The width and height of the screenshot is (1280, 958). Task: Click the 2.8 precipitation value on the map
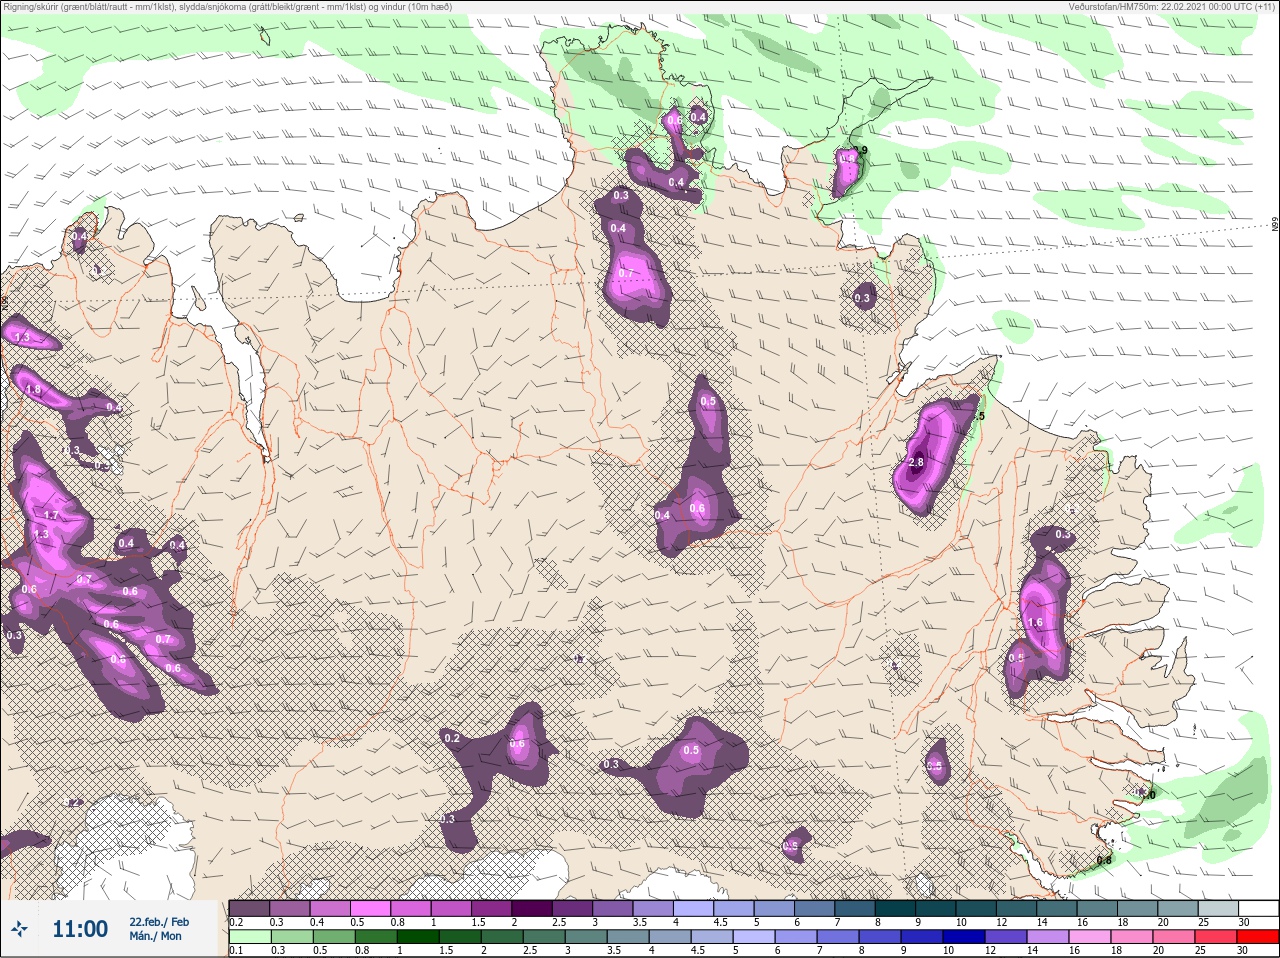[x=916, y=462]
